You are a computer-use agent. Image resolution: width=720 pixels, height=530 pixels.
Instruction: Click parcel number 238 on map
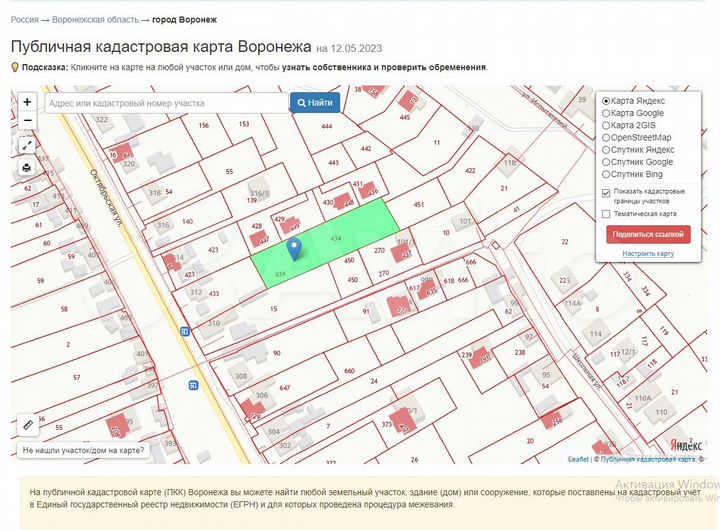(520, 352)
